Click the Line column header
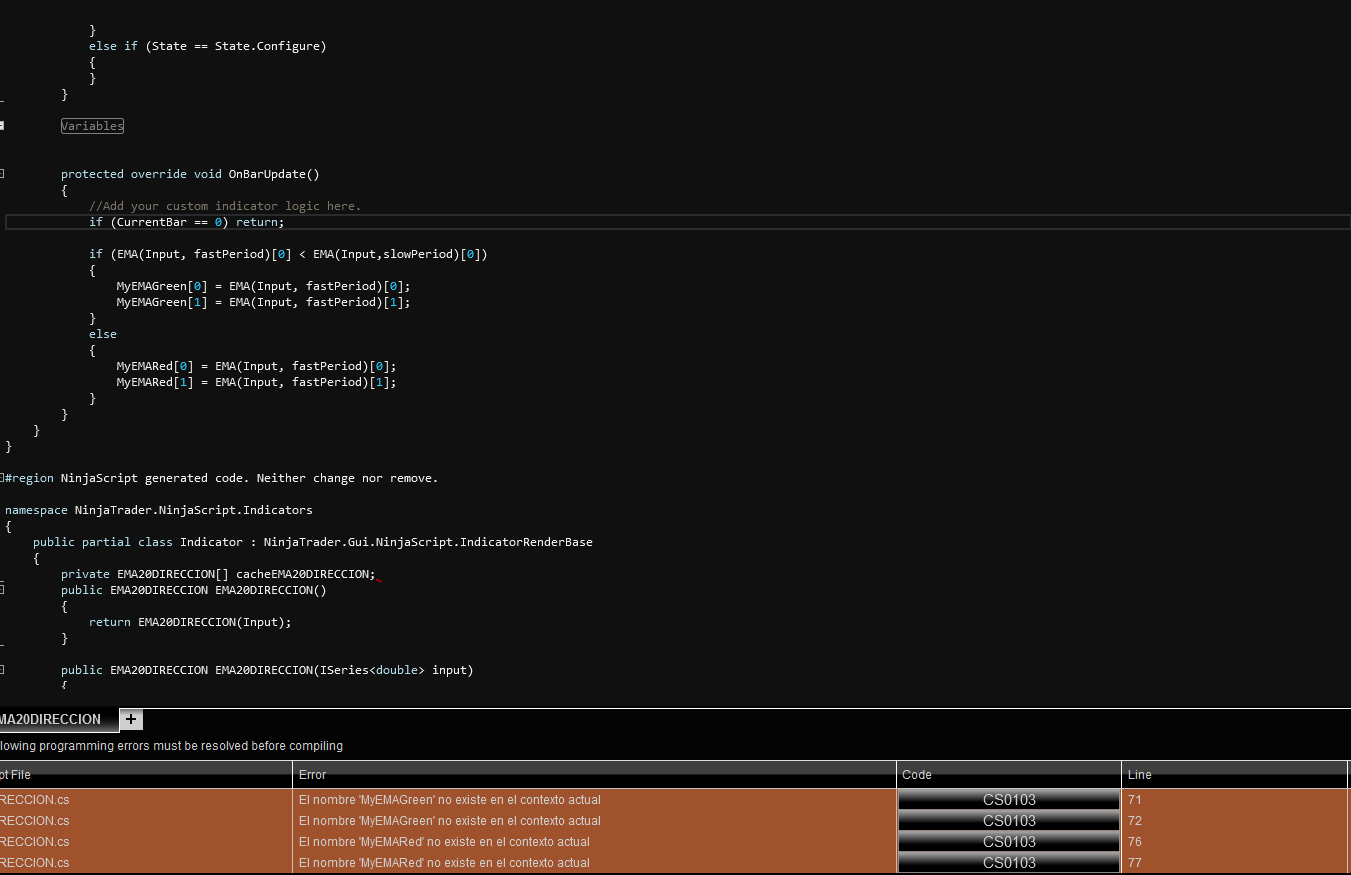This screenshot has width=1351, height=875. (1234, 775)
